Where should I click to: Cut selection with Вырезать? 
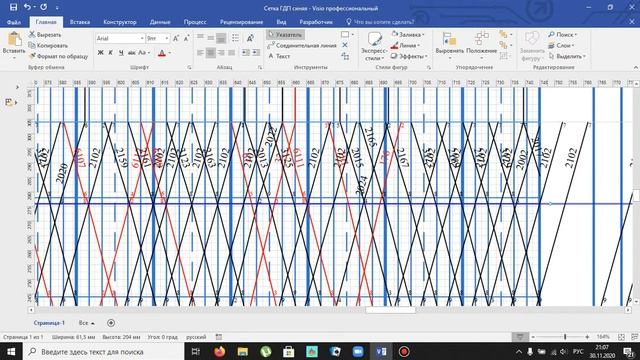[45, 35]
